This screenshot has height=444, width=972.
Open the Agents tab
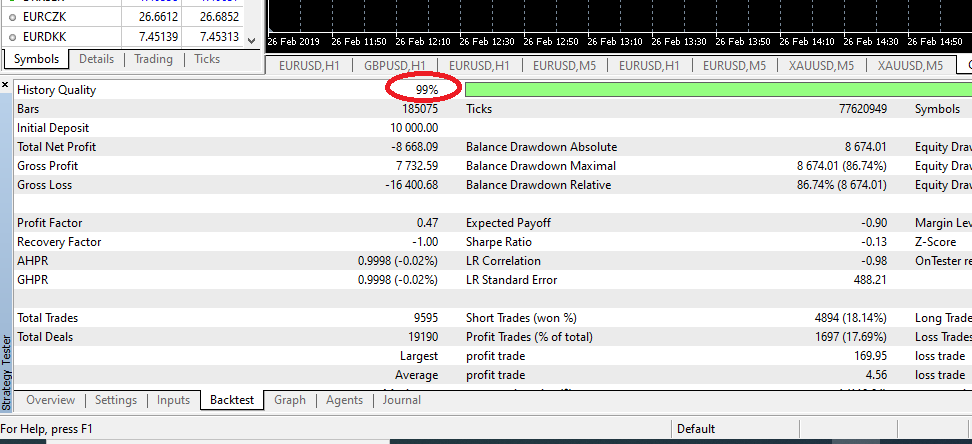pyautogui.click(x=344, y=400)
